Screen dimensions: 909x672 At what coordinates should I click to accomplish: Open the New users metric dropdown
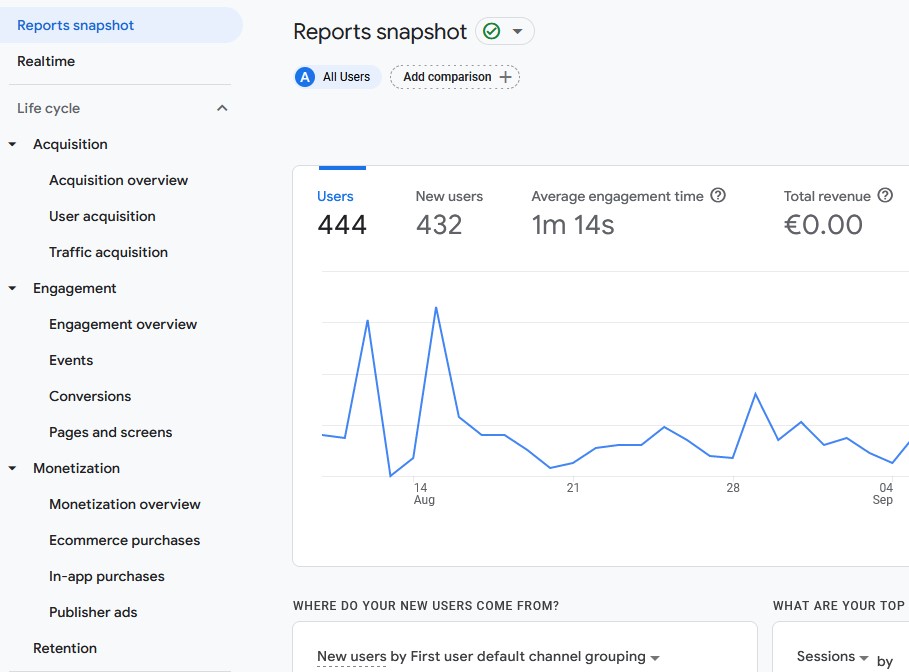350,657
